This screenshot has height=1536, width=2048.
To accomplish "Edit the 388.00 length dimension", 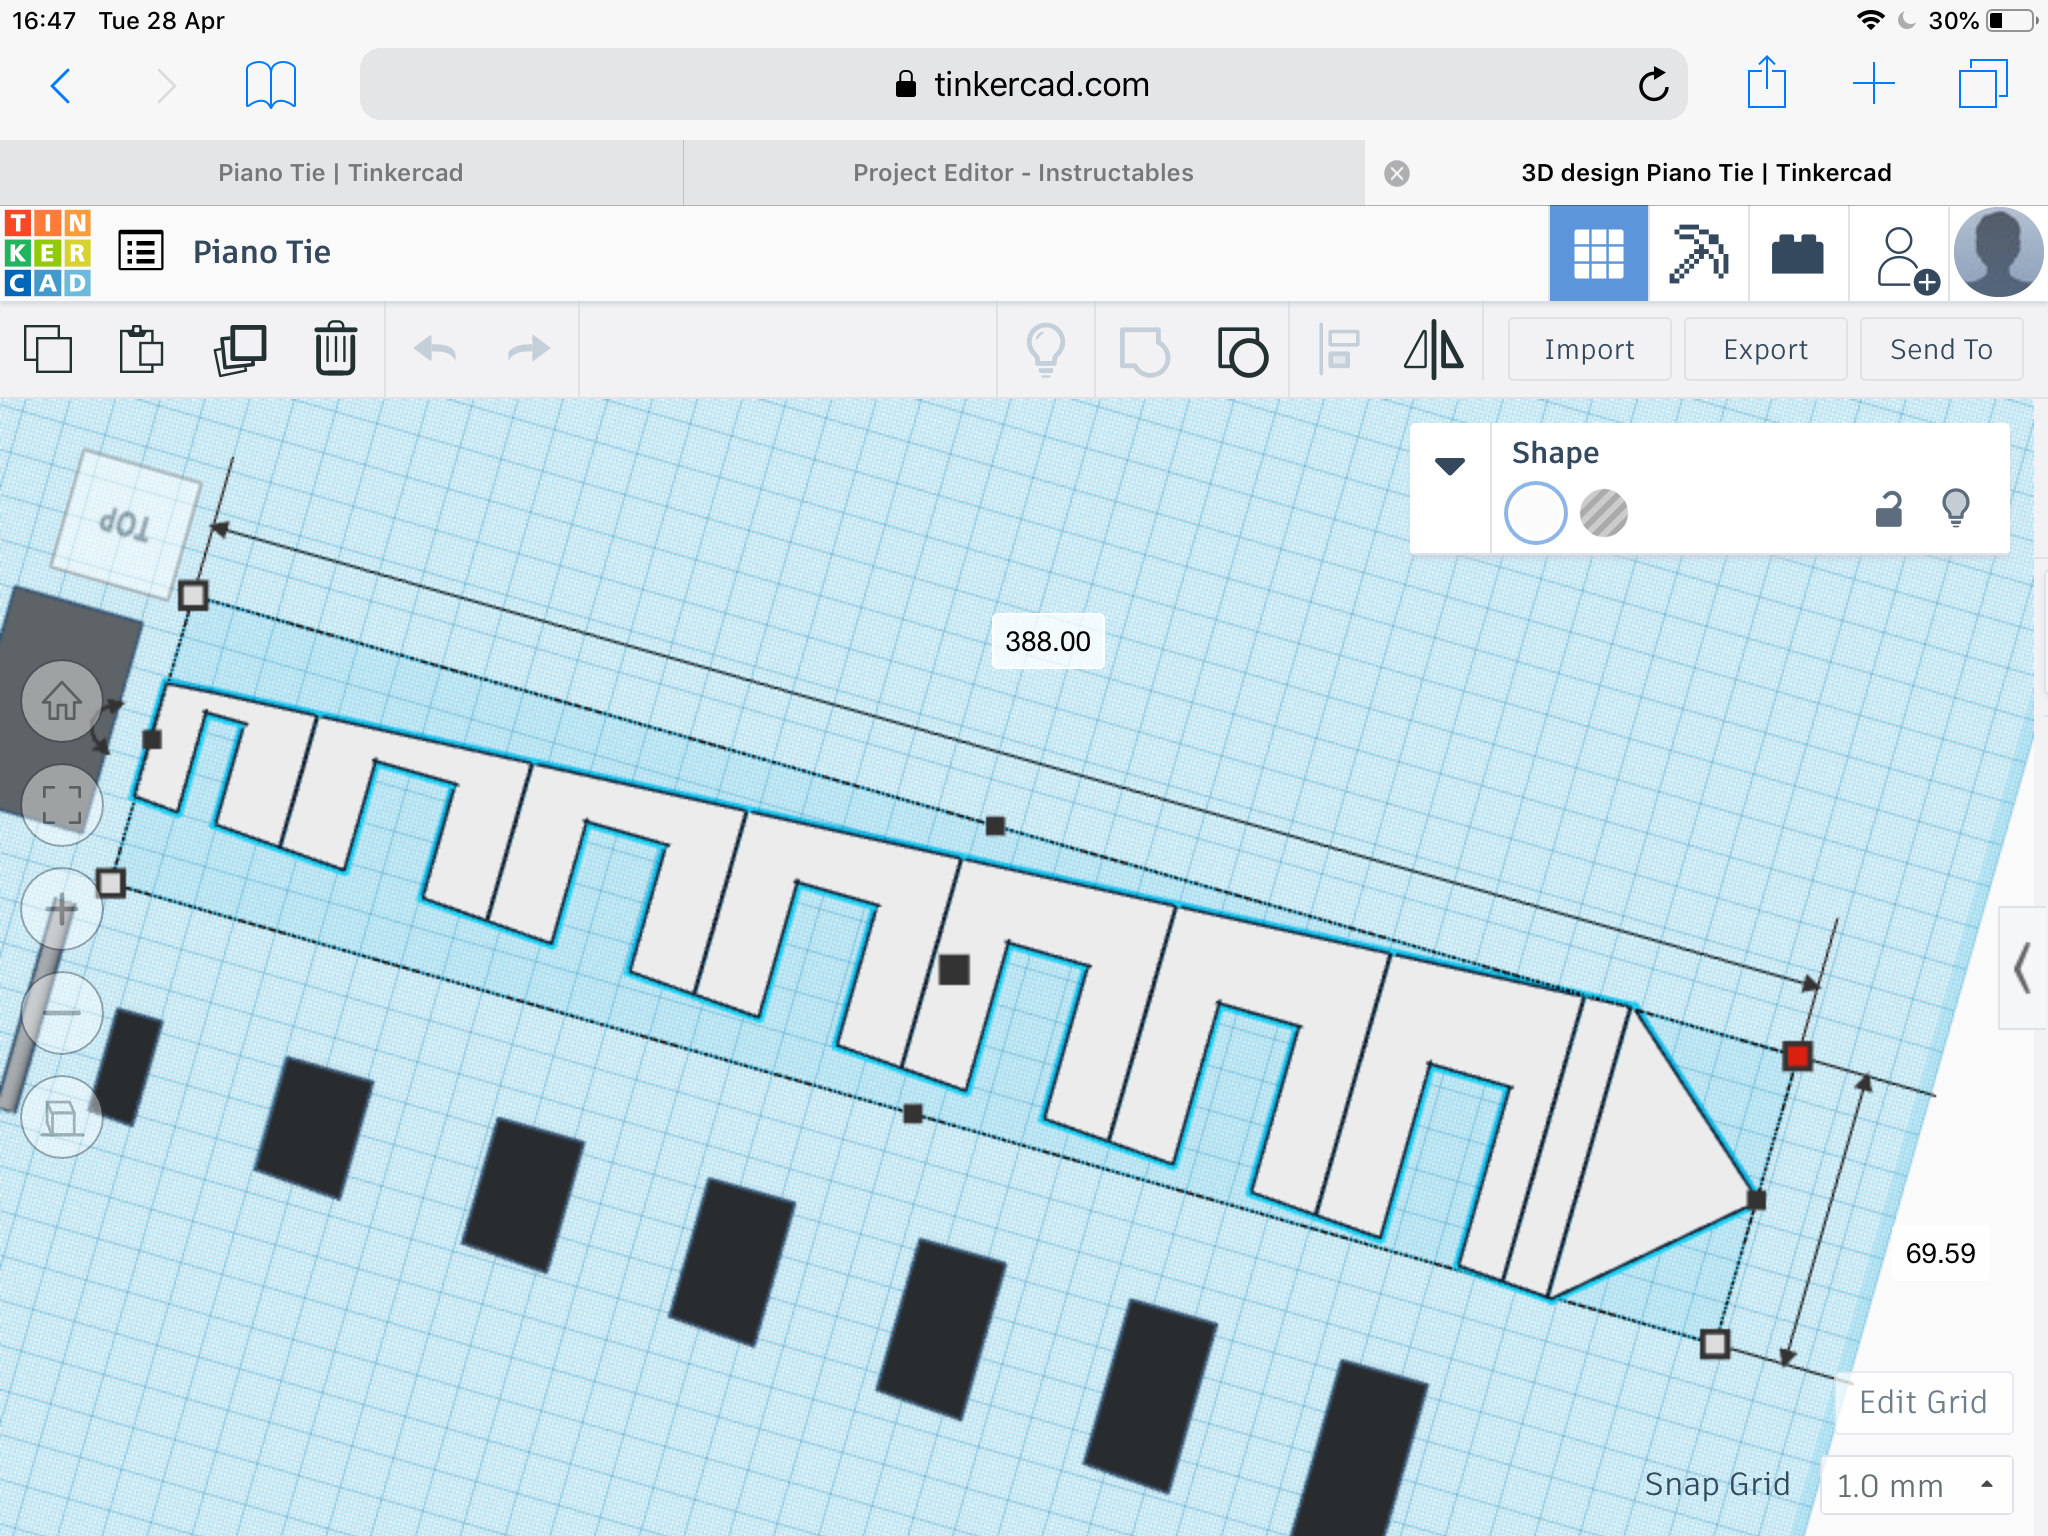I will click(1048, 641).
